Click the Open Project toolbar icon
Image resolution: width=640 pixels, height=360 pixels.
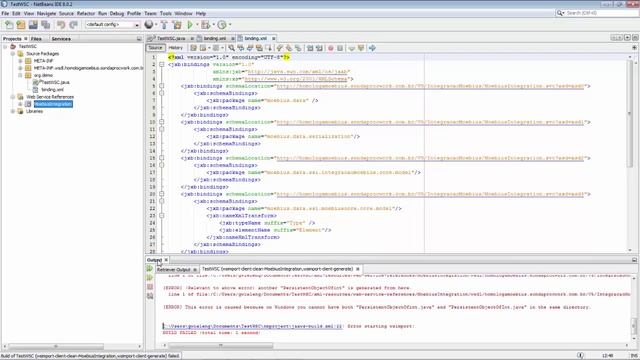click(33, 25)
